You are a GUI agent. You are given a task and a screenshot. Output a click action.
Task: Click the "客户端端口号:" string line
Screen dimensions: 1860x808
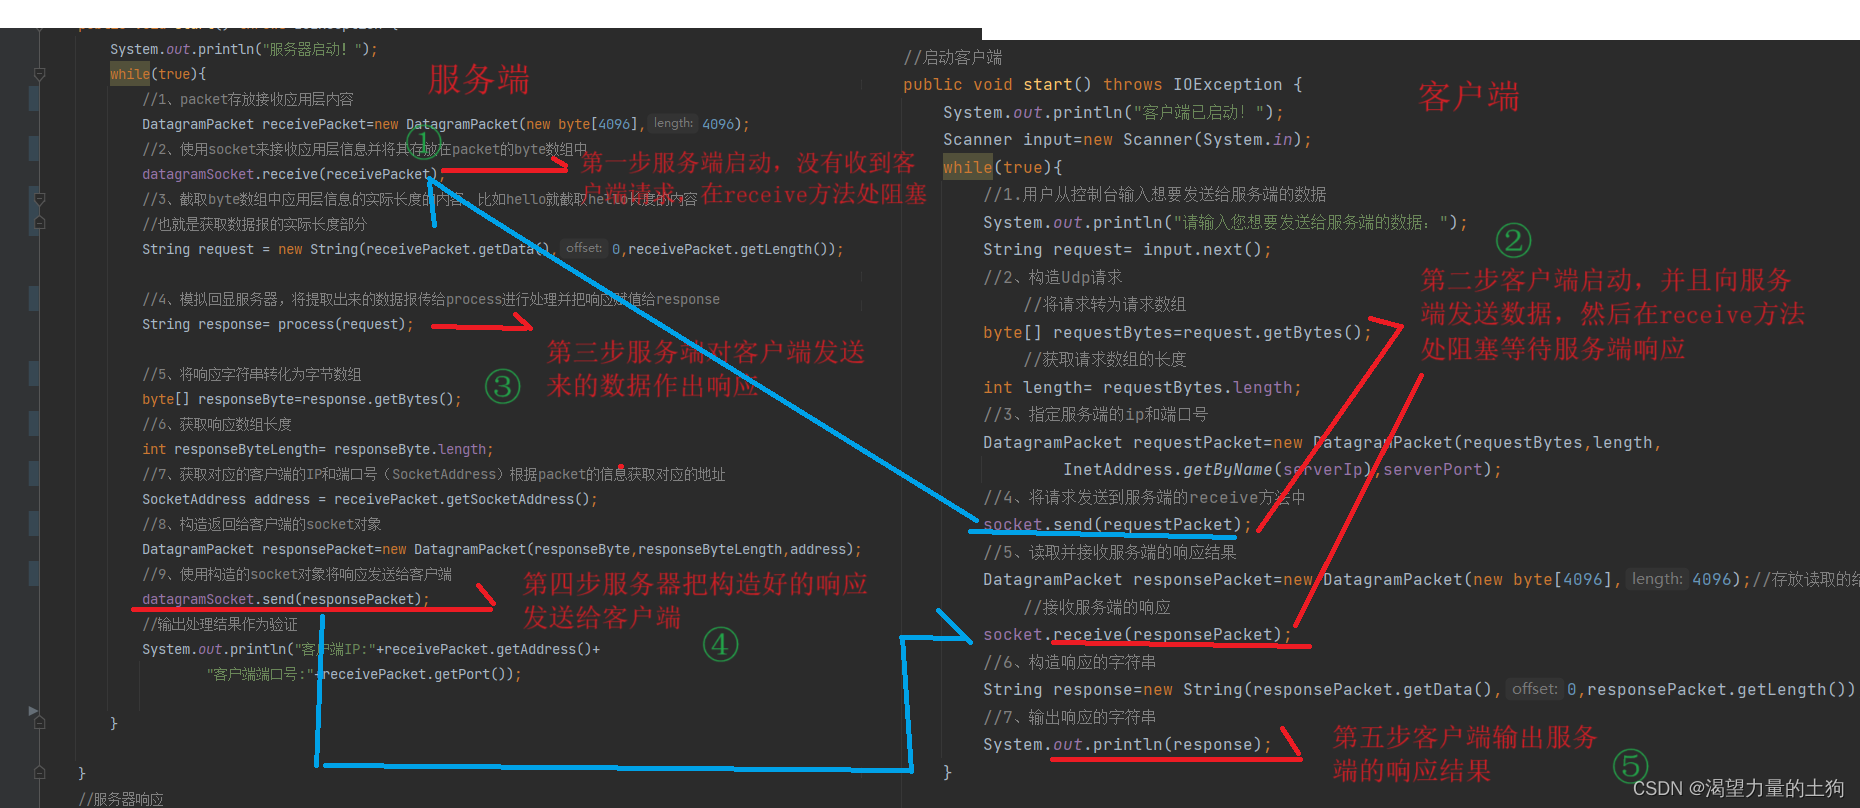coord(364,674)
